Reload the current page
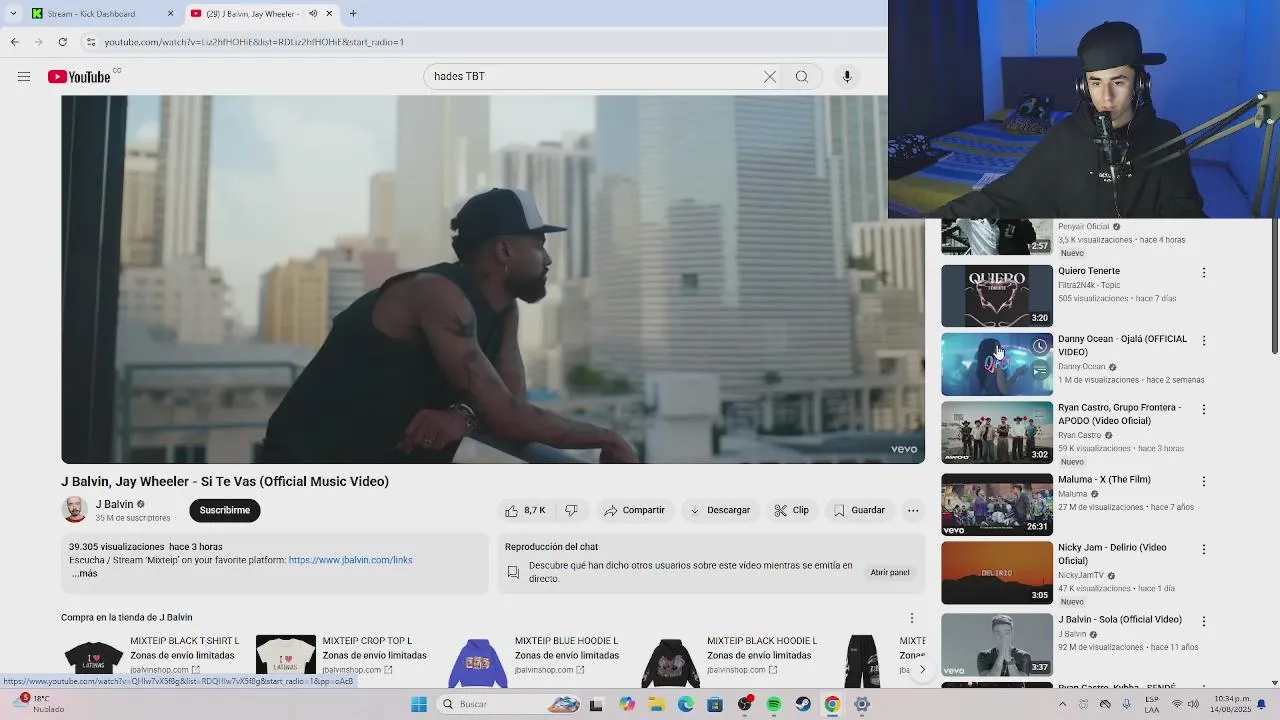The width and height of the screenshot is (1280, 720). pyautogui.click(x=62, y=42)
